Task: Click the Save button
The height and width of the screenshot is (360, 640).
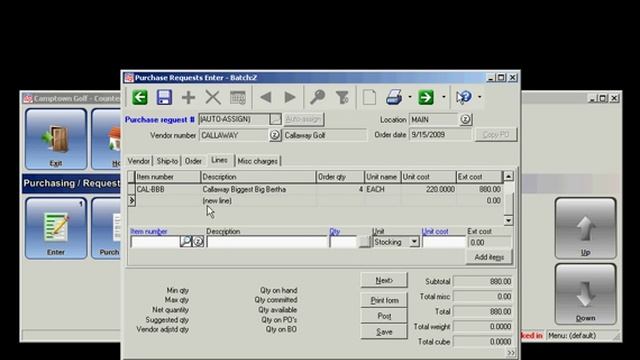Action: pyautogui.click(x=384, y=332)
